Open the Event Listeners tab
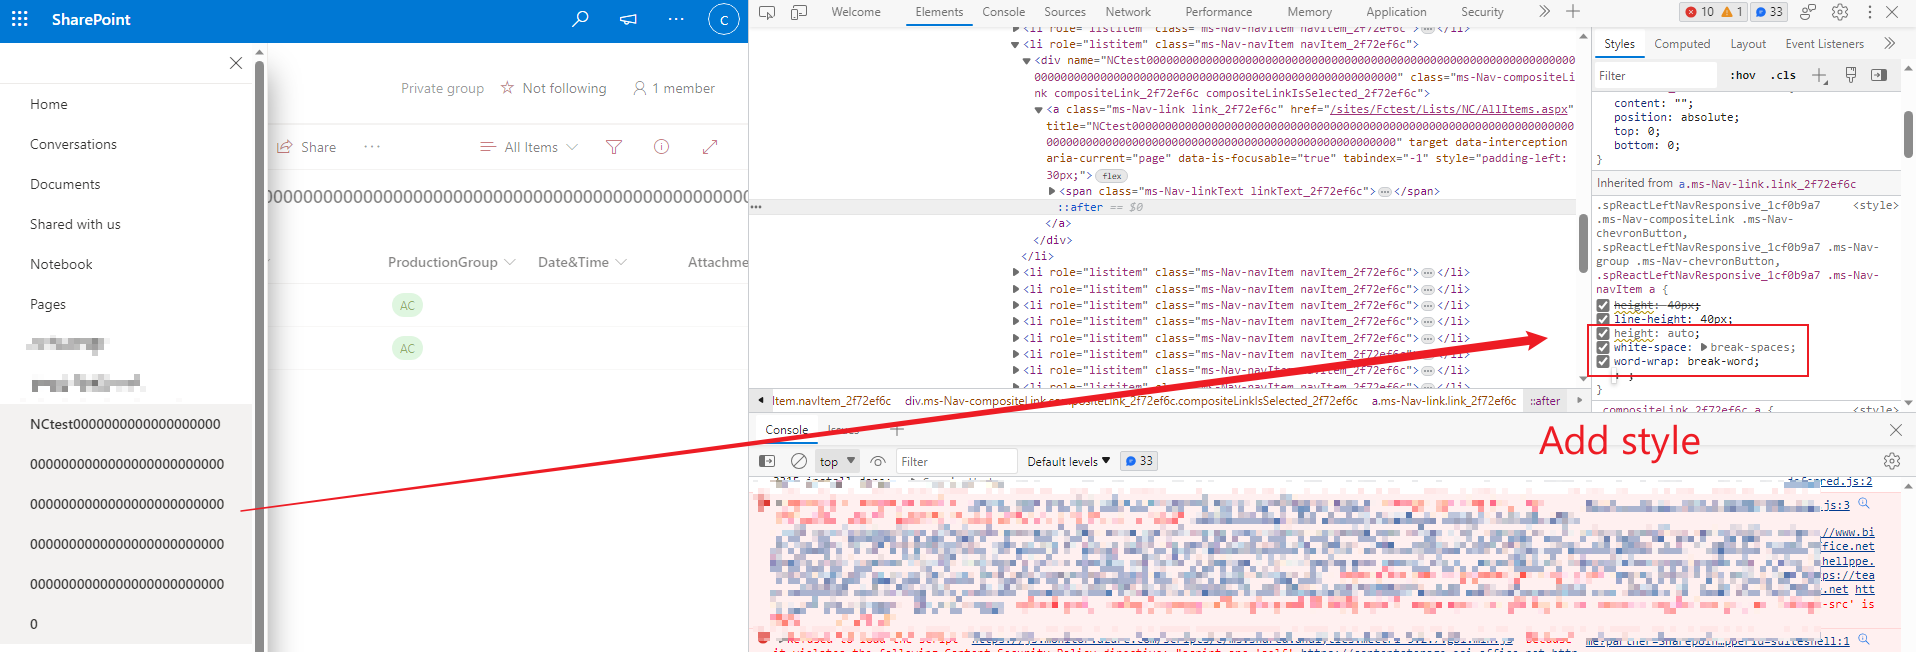The width and height of the screenshot is (1916, 652). [1824, 44]
